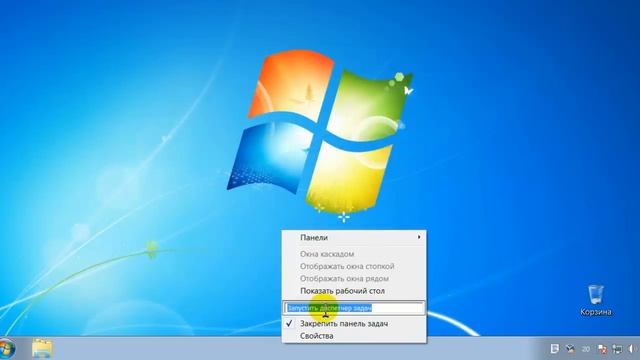Open the Корзина recycle bin icon
Image resolution: width=640 pixels, height=360 pixels.
596,300
